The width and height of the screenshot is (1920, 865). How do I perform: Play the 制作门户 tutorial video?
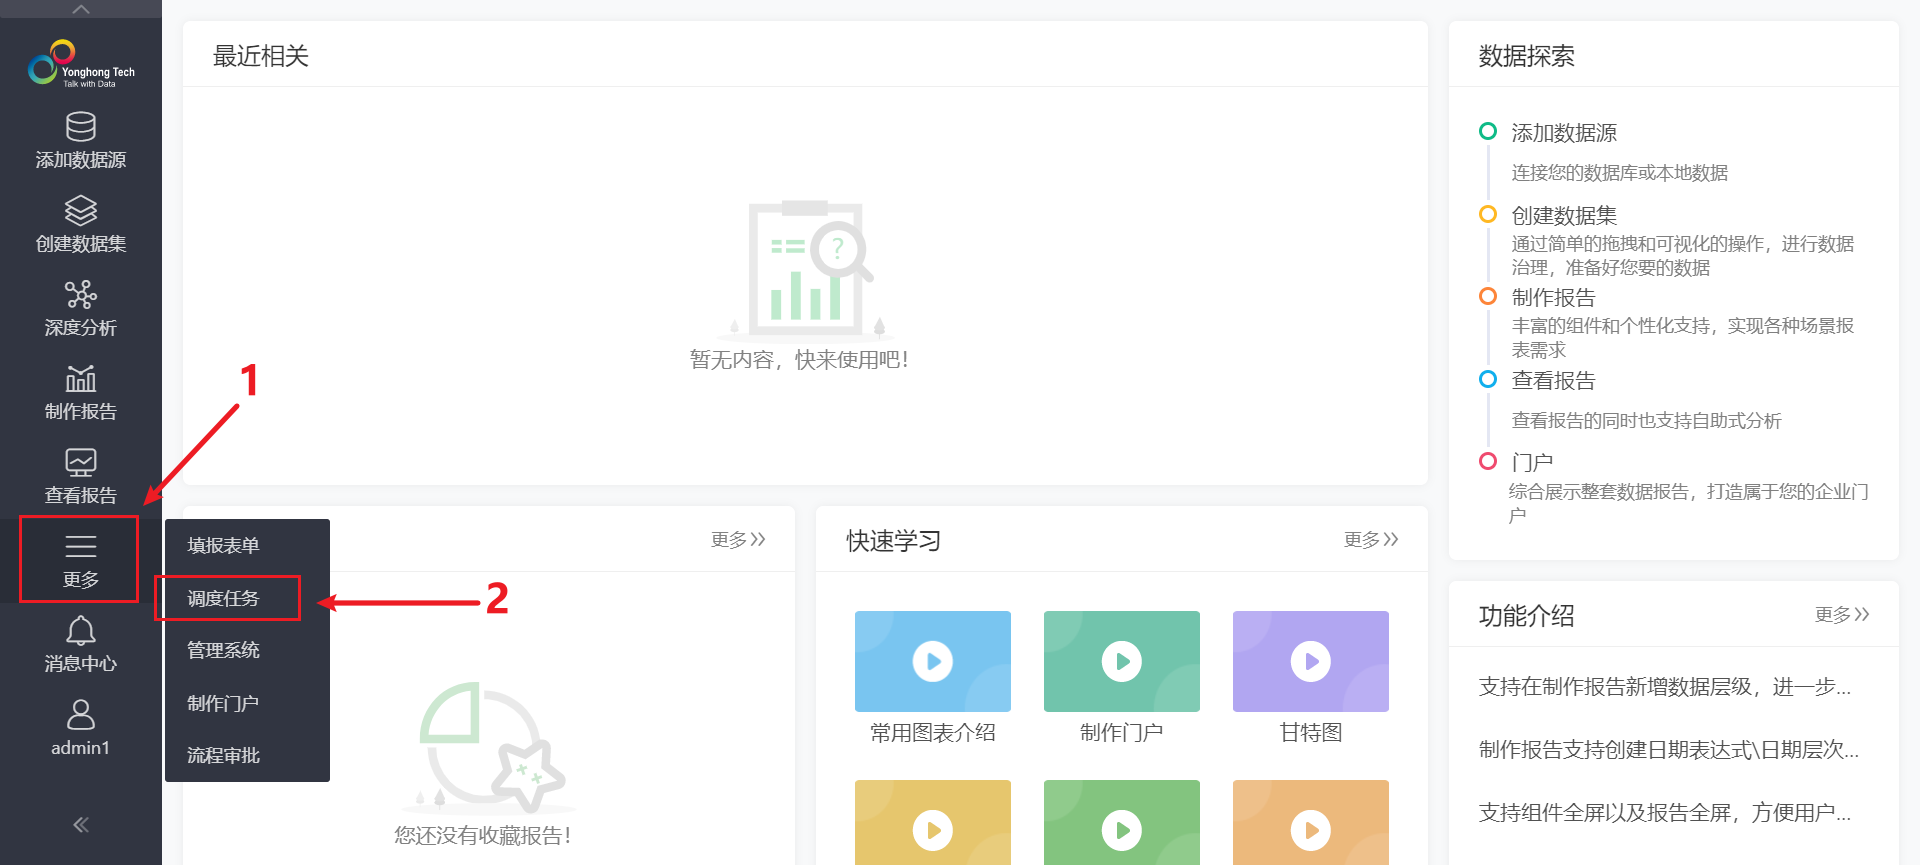1122,661
